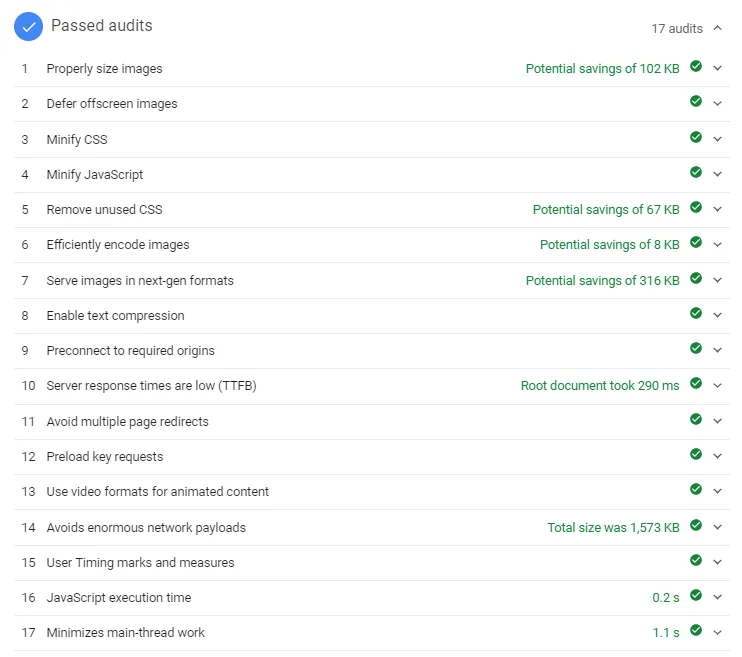This screenshot has height=657, width=742.
Task: Click green pass icon for Properly size images
Action: (x=696, y=66)
